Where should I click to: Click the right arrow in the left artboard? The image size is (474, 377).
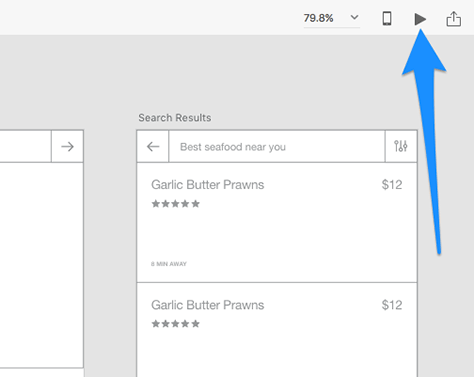[x=67, y=146]
